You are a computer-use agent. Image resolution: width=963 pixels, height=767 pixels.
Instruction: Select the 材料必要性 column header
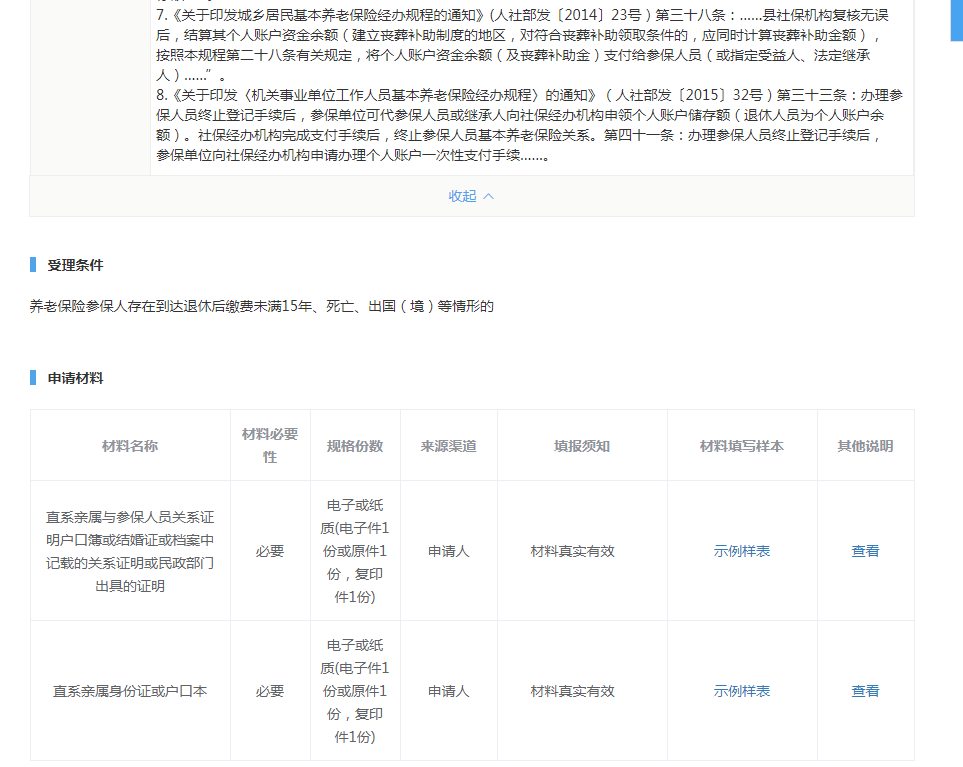pos(270,445)
